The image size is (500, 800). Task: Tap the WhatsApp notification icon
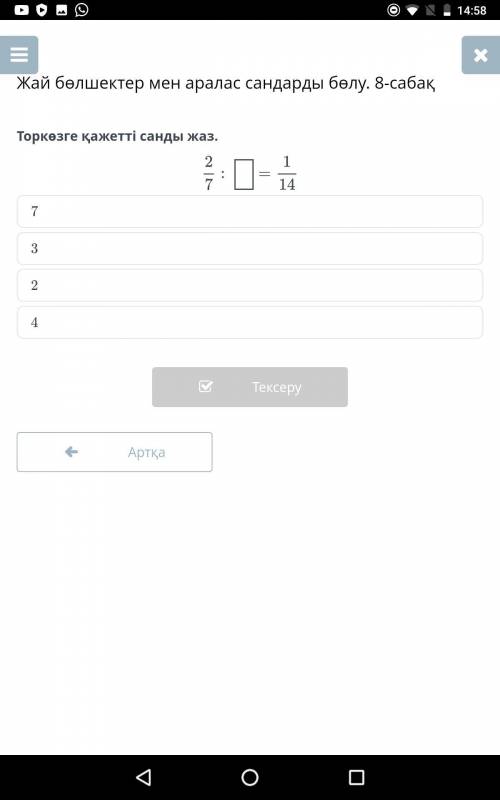click(82, 10)
